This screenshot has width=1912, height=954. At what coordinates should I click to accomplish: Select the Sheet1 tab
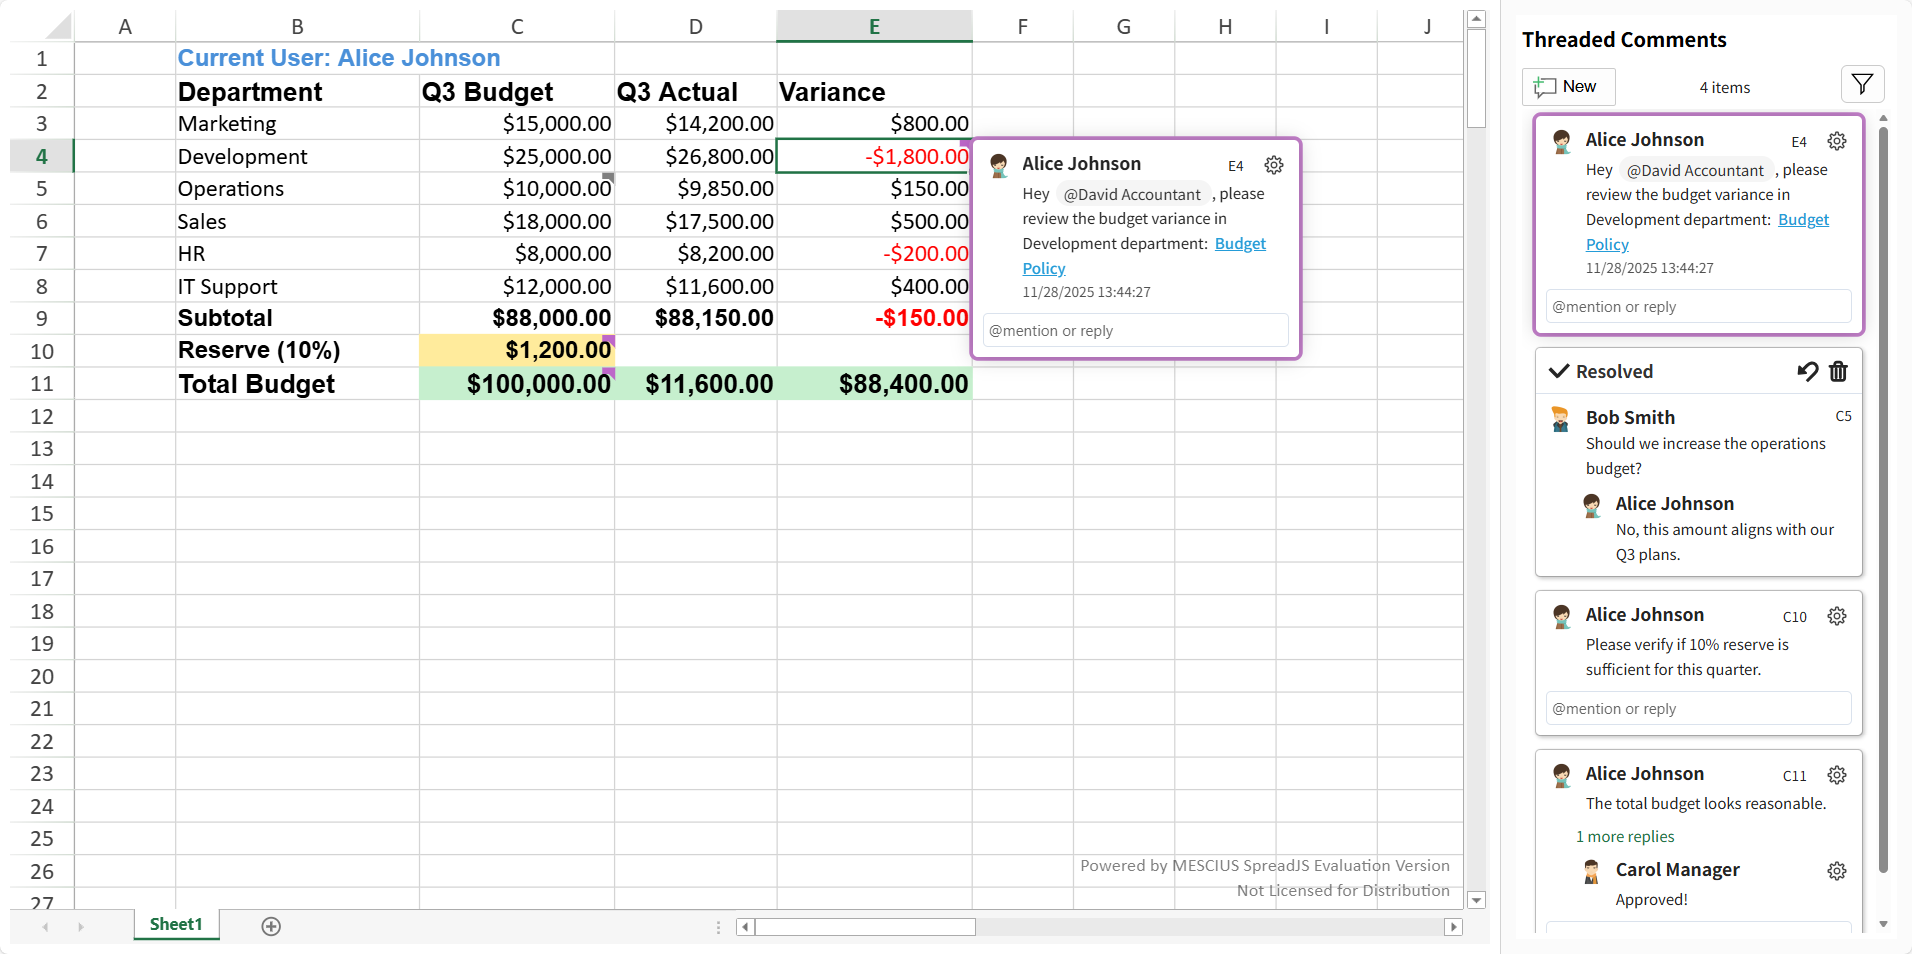(176, 925)
